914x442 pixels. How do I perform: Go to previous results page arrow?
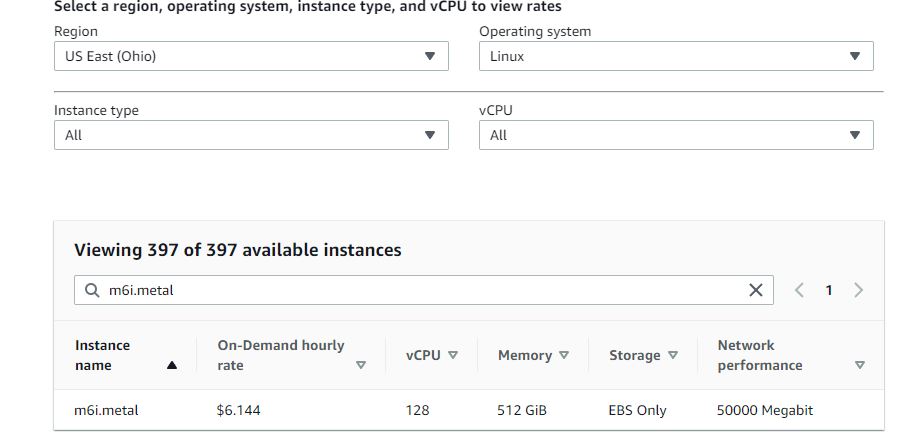point(799,290)
